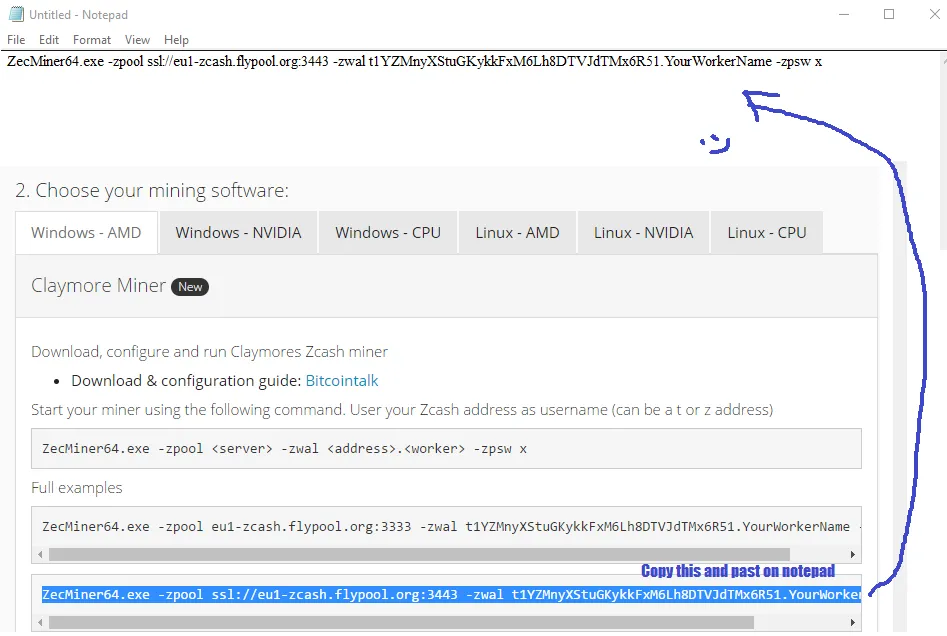Click the horizontal scrollbar under ssl example
The height and width of the screenshot is (636, 947).
tap(402, 622)
